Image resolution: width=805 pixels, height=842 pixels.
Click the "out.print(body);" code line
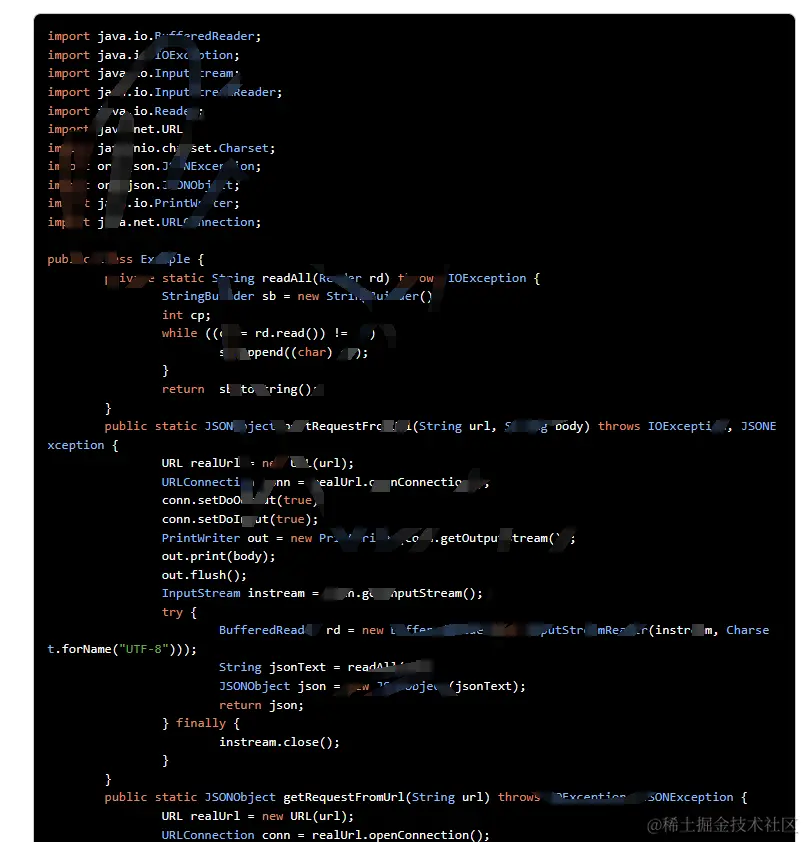click(219, 556)
